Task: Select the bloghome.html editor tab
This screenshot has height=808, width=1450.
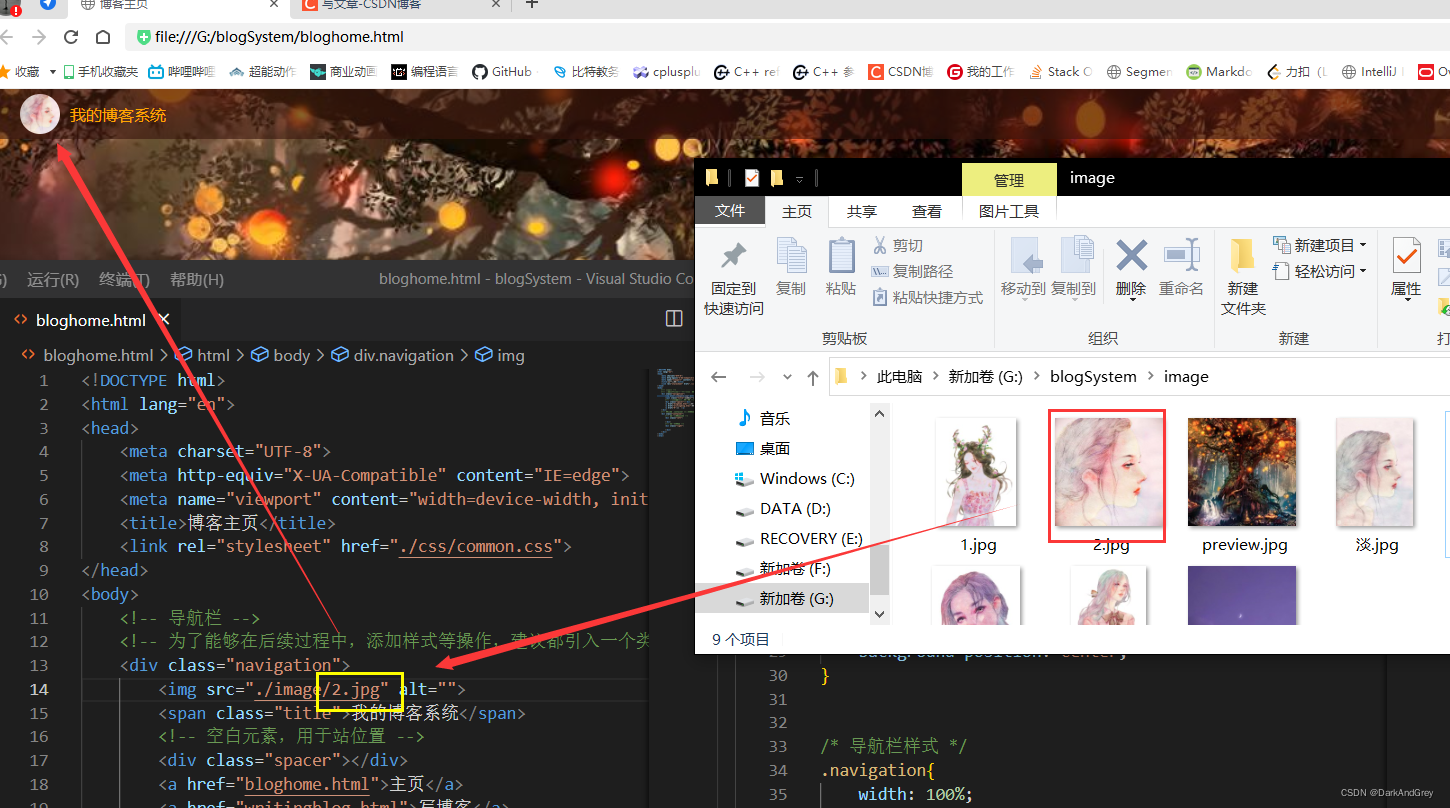Action: point(90,320)
